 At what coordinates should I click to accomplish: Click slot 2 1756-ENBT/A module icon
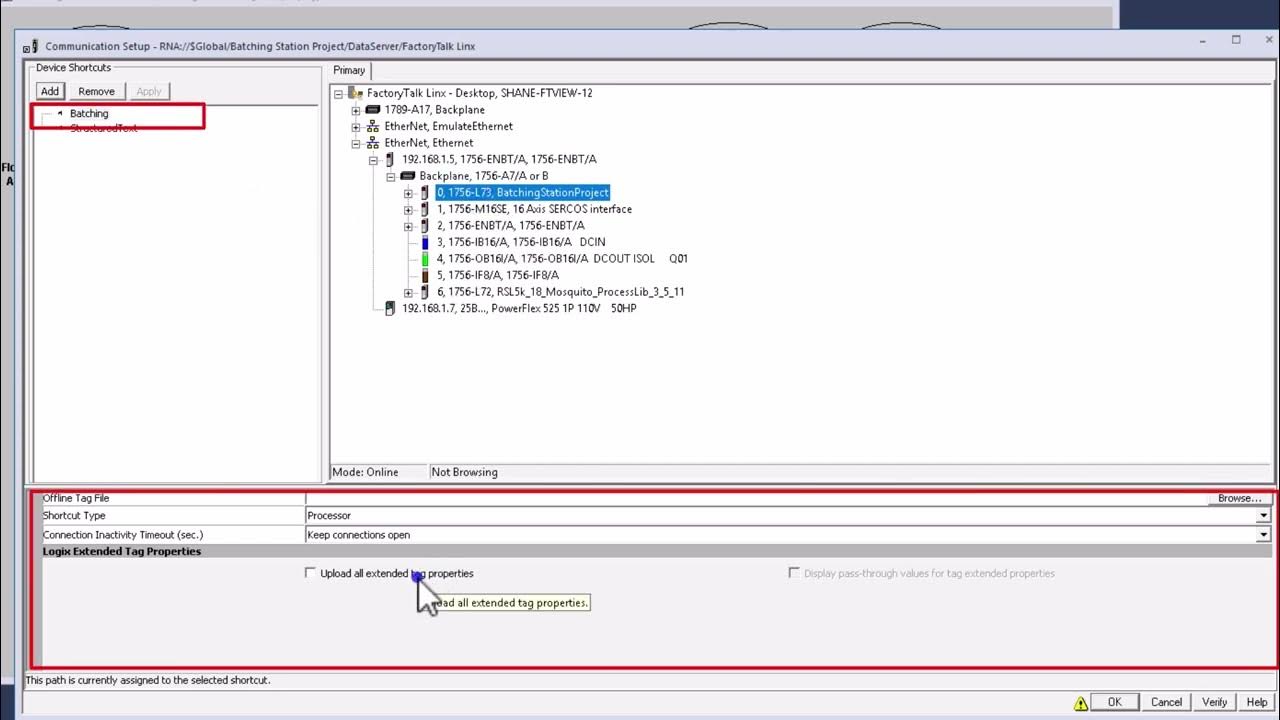click(x=425, y=226)
